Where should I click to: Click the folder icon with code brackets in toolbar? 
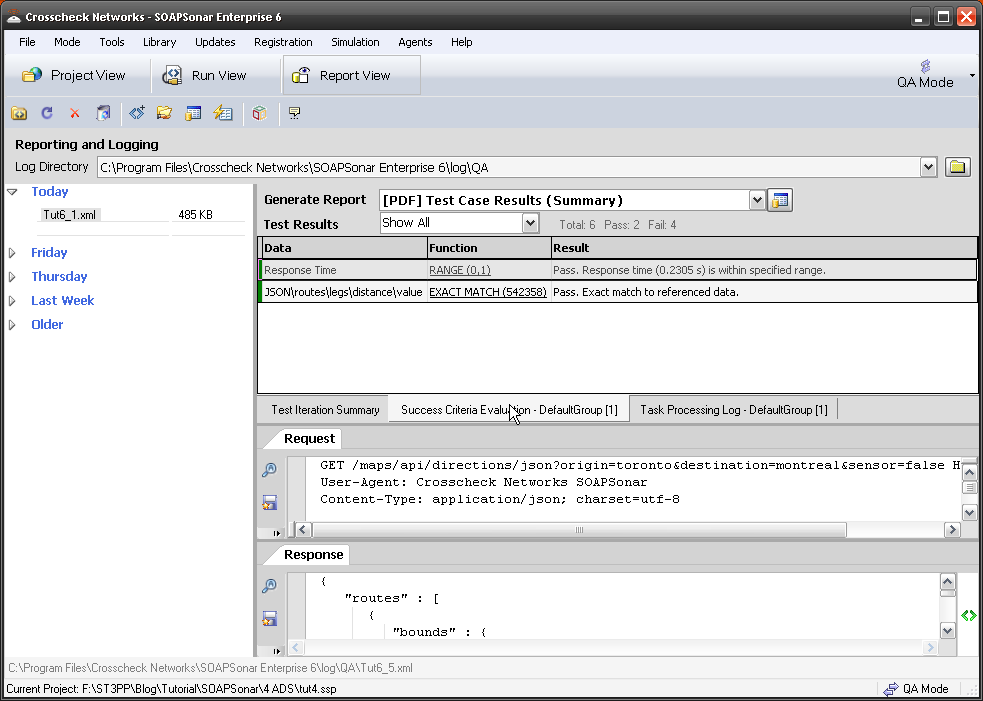pos(19,113)
